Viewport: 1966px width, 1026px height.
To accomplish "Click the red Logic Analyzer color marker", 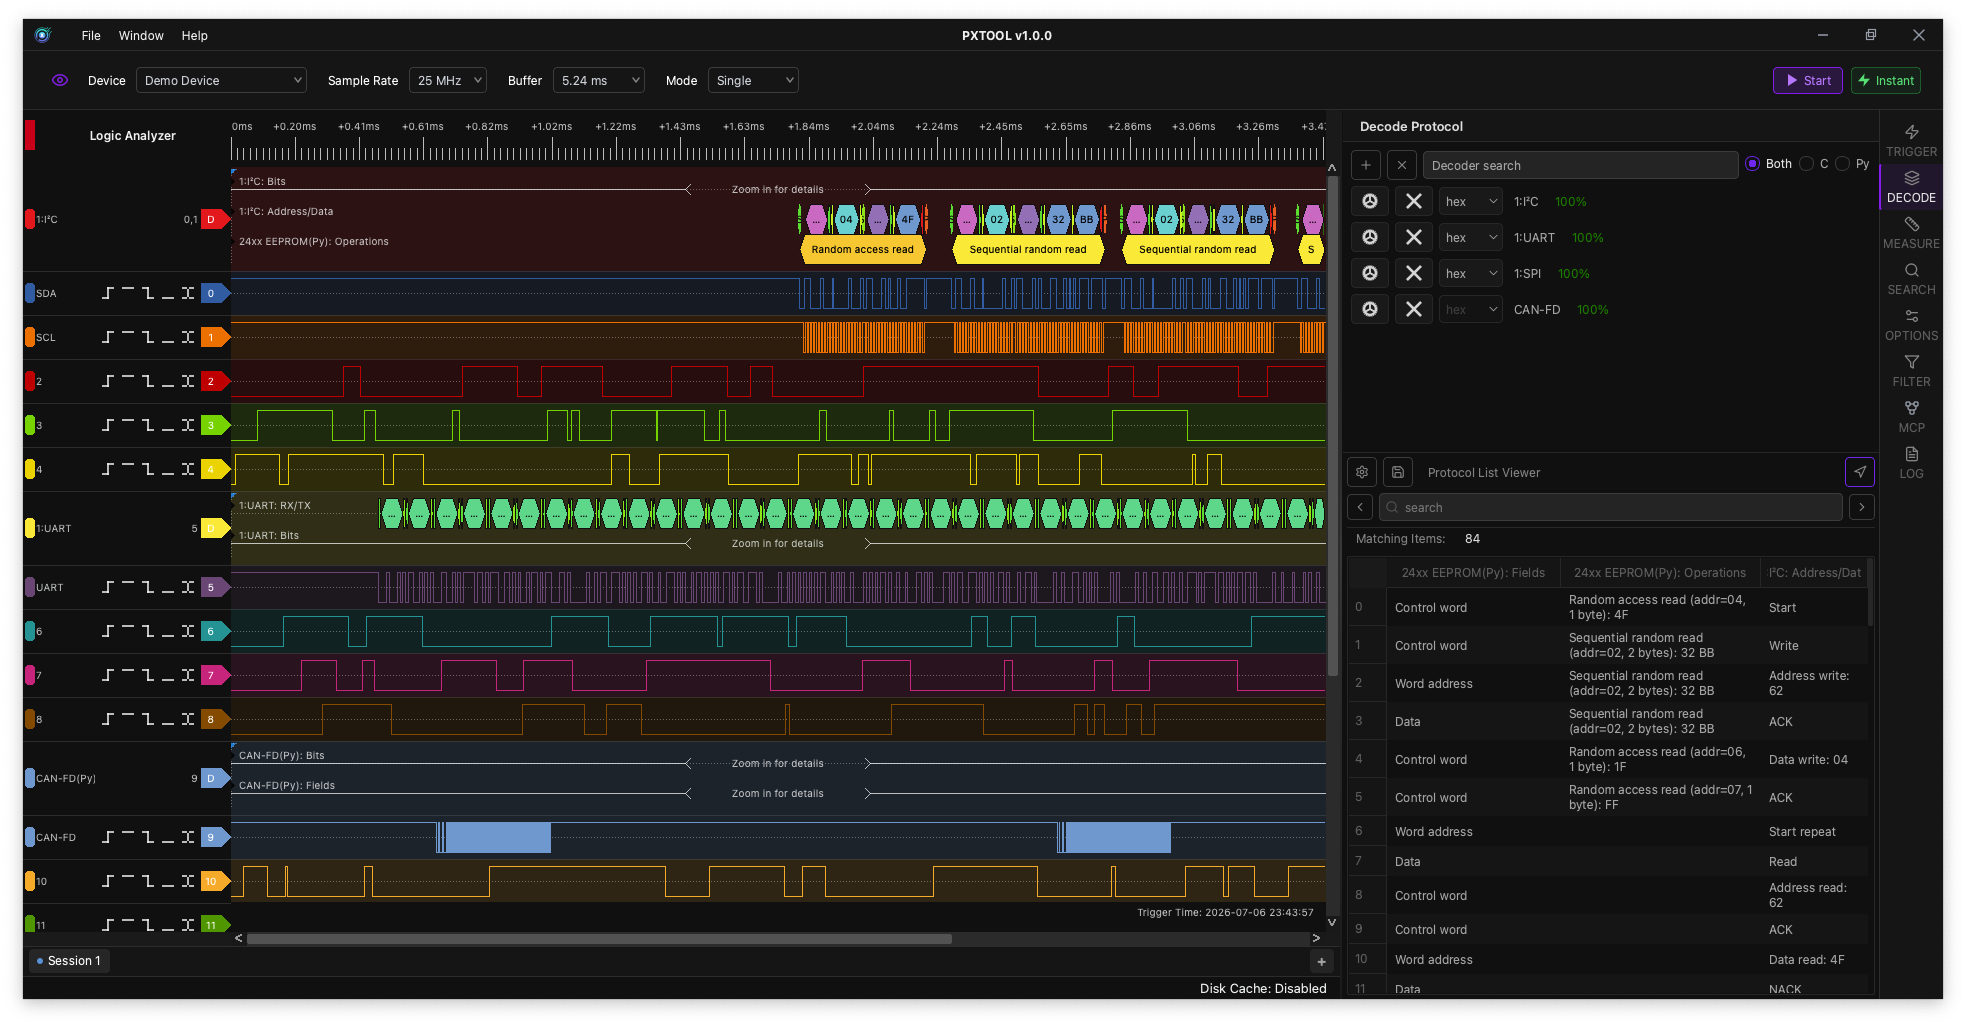I will [x=30, y=135].
